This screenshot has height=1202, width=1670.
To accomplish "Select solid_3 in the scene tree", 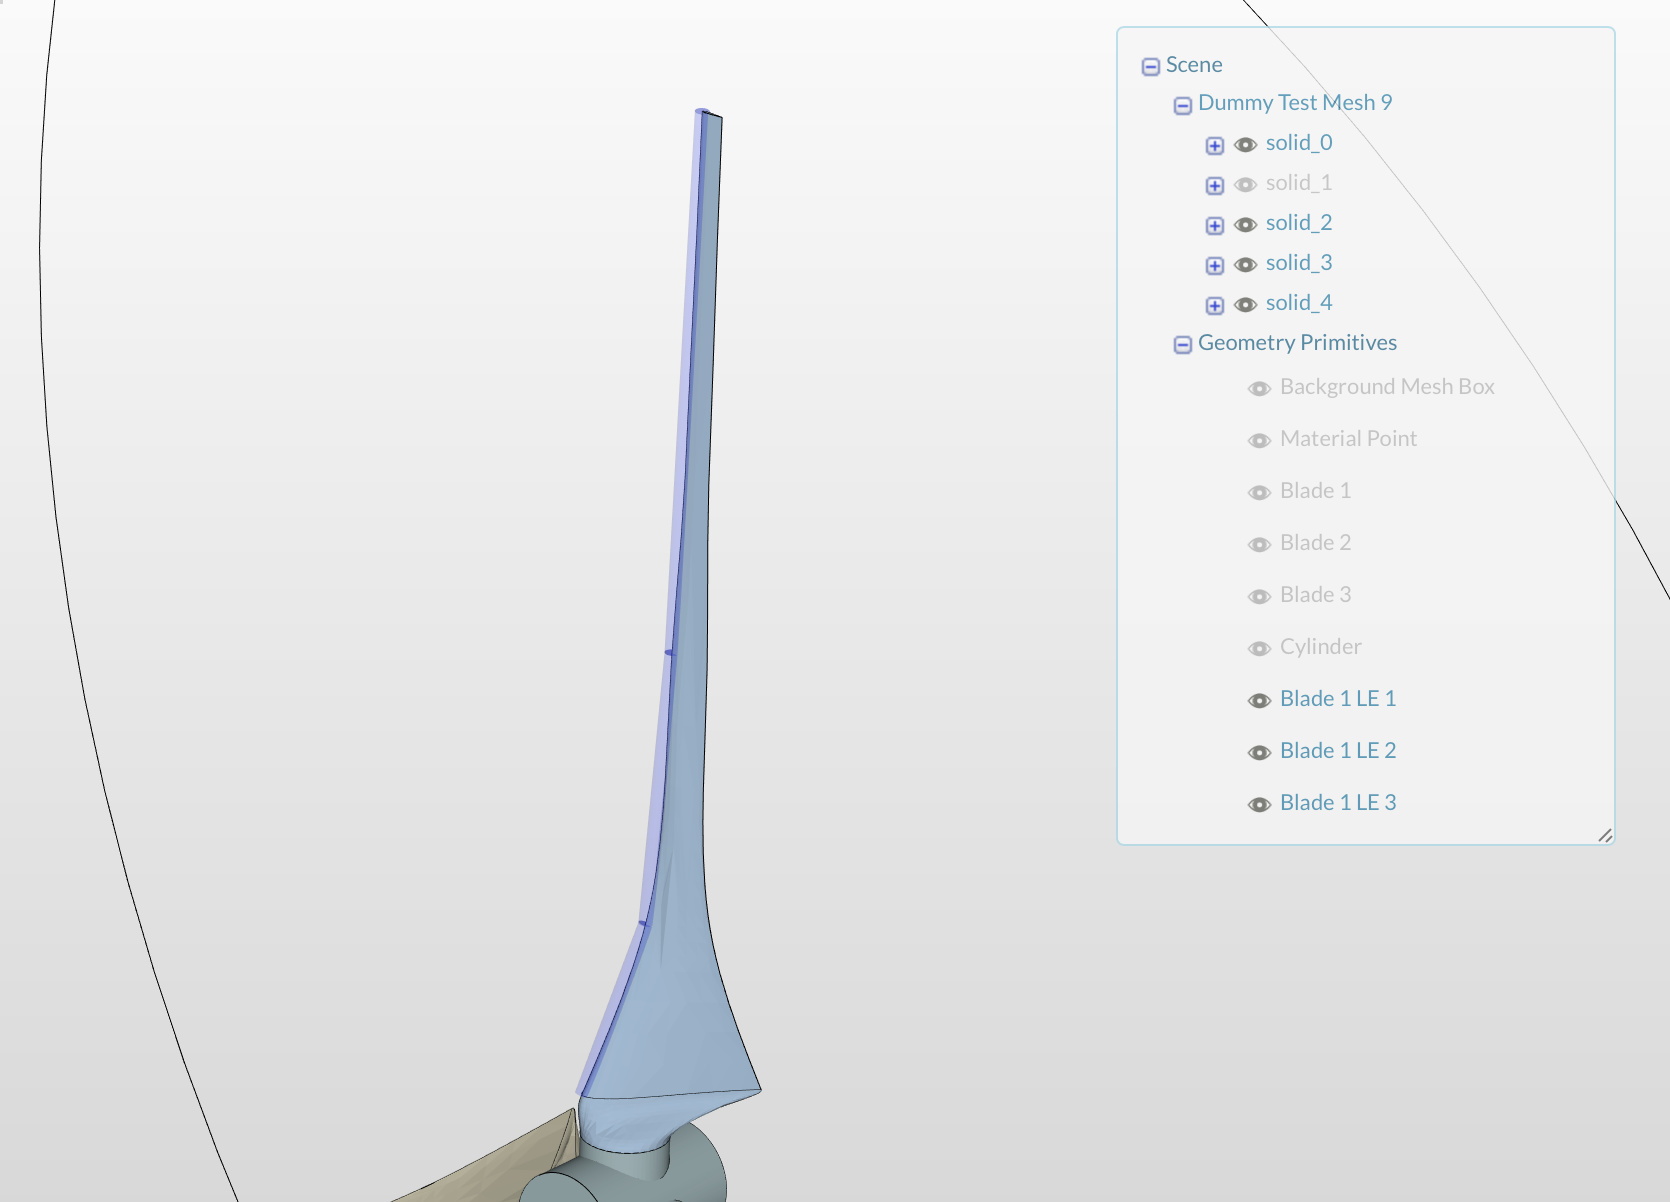I will pyautogui.click(x=1299, y=263).
